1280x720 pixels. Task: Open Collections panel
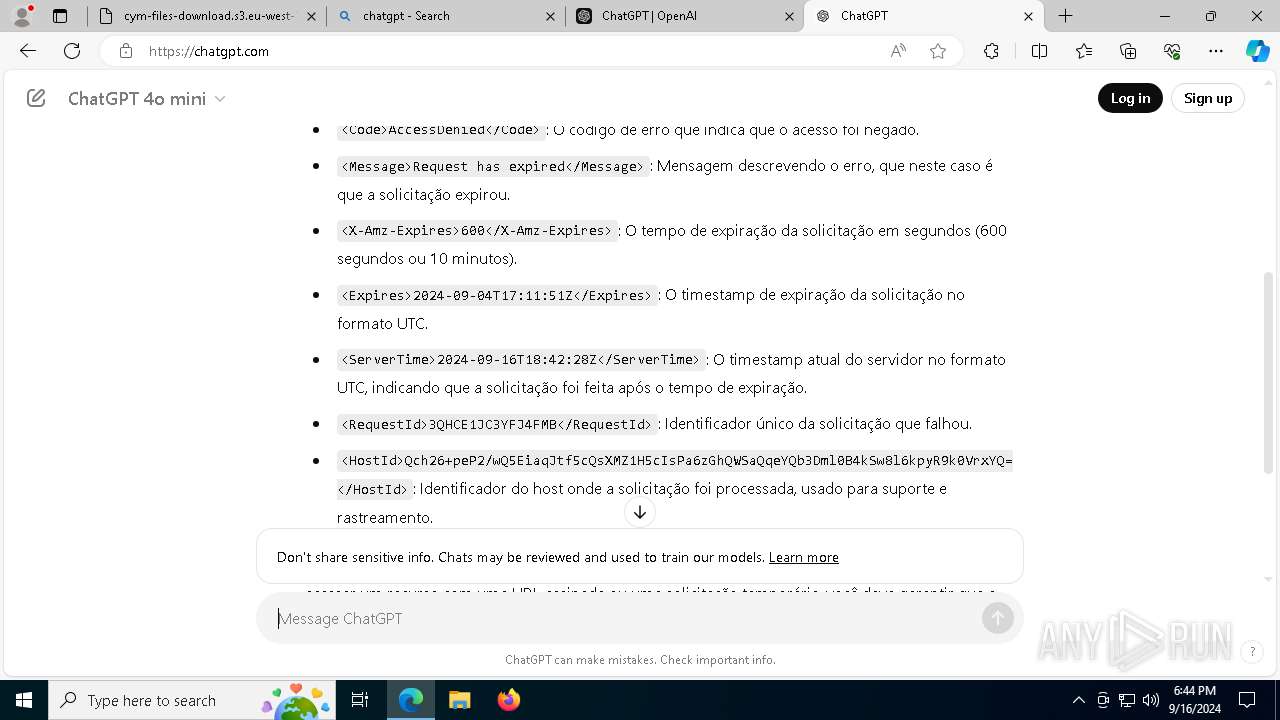click(1128, 51)
